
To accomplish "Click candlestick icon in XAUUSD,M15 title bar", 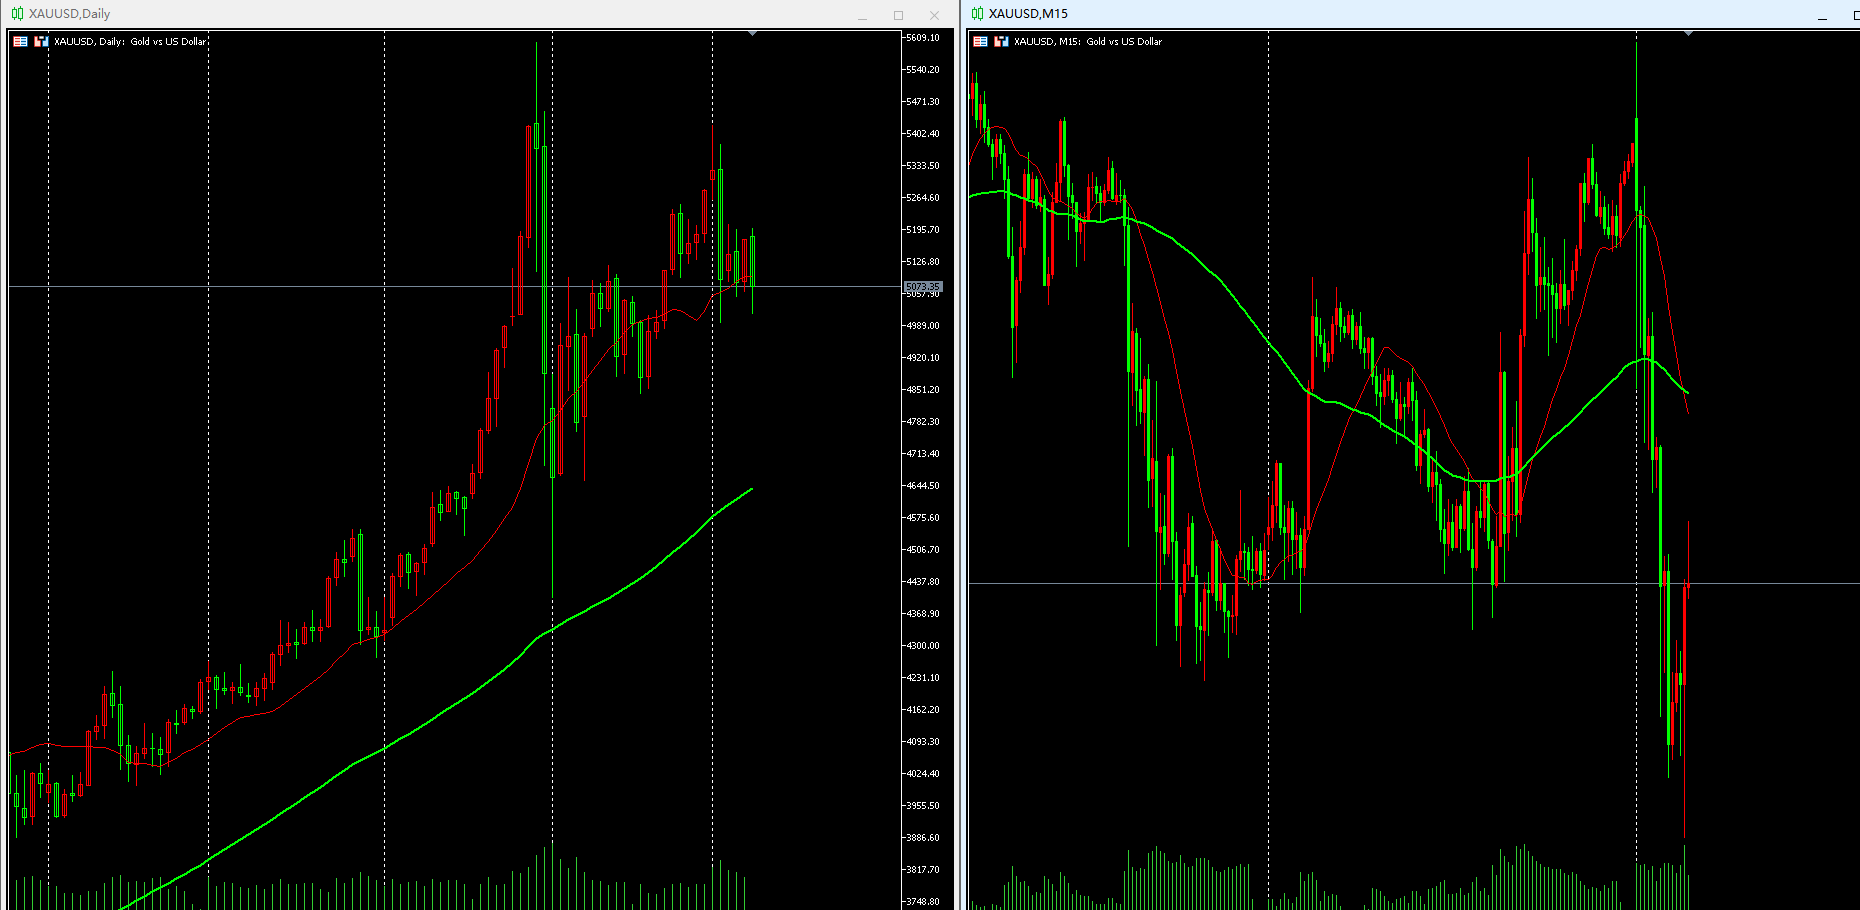I will pyautogui.click(x=977, y=14).
